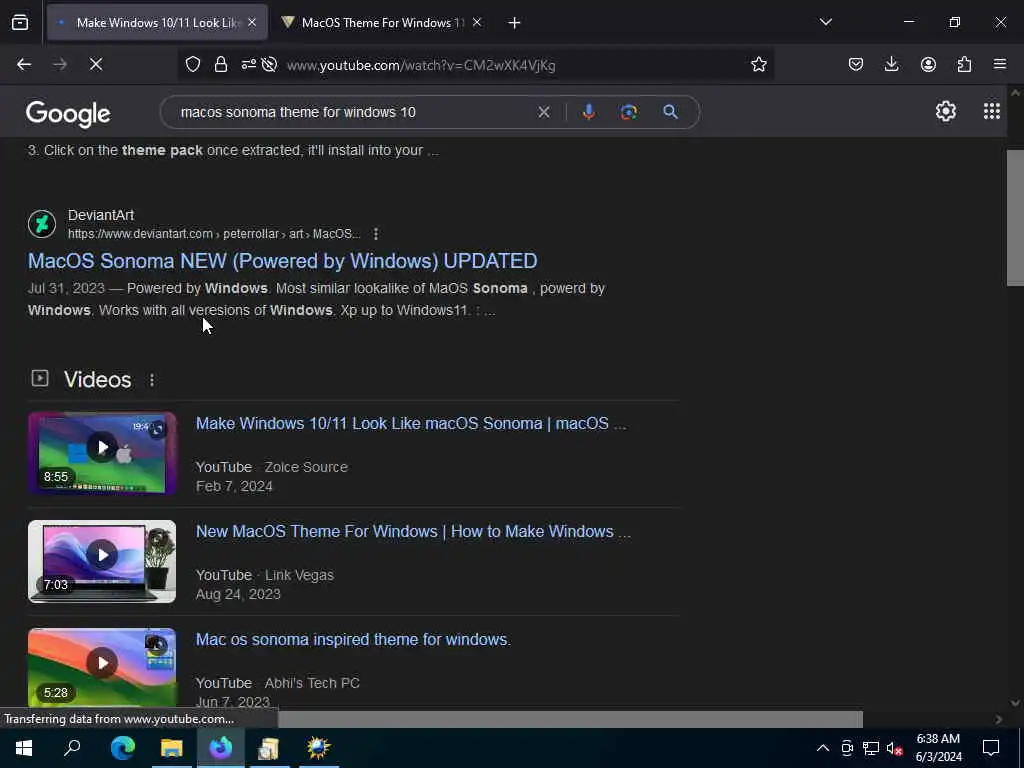The height and width of the screenshot is (768, 1024).
Task: Open Firefox account icon
Action: (x=928, y=64)
